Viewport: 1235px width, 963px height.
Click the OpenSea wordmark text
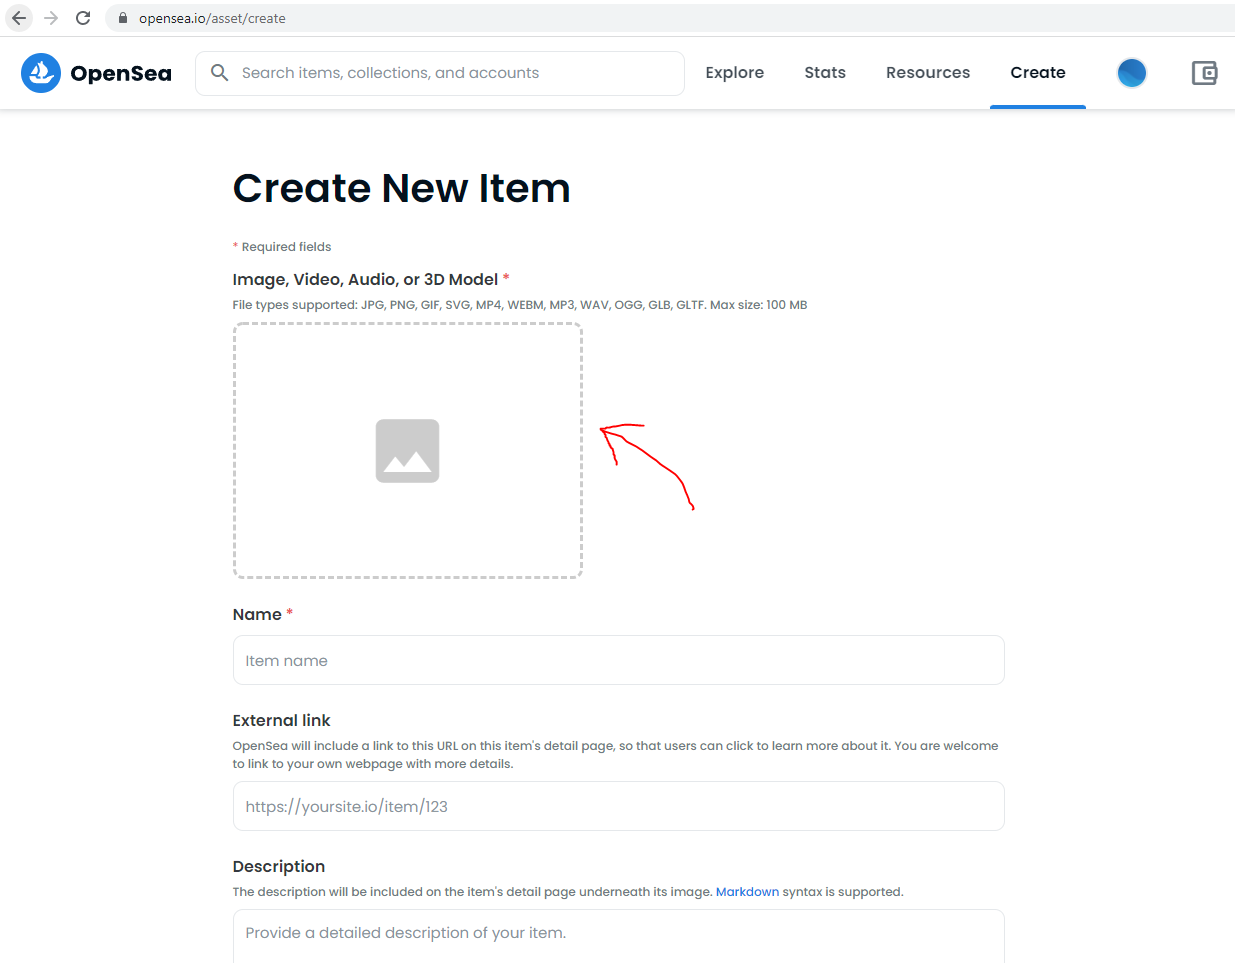(121, 73)
